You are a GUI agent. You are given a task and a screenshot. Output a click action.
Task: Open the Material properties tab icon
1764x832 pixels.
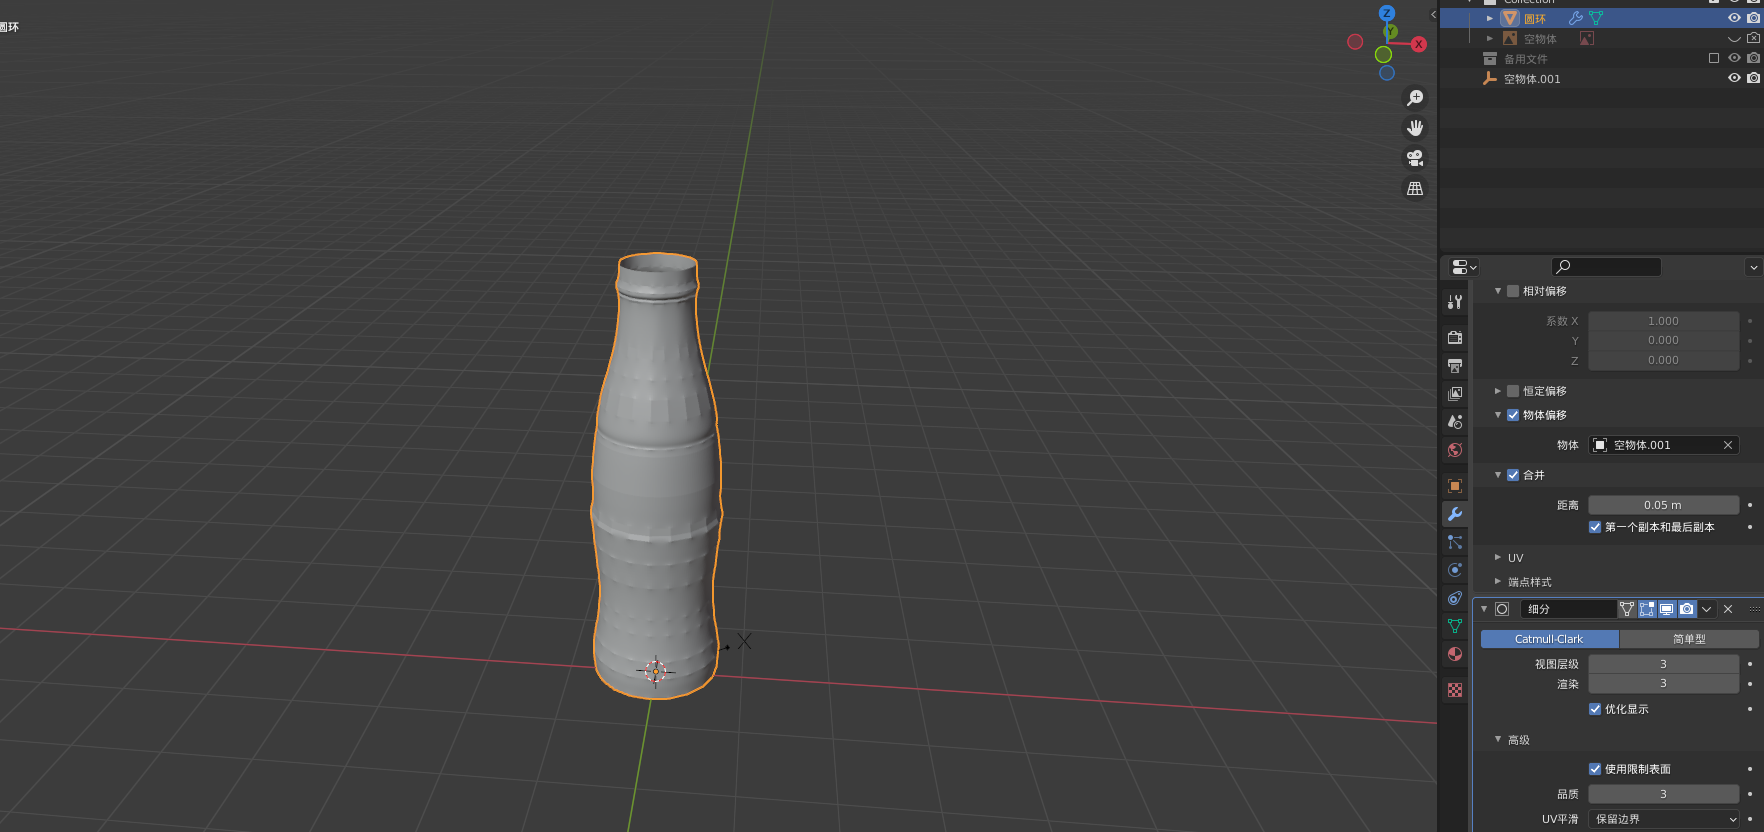click(x=1455, y=654)
